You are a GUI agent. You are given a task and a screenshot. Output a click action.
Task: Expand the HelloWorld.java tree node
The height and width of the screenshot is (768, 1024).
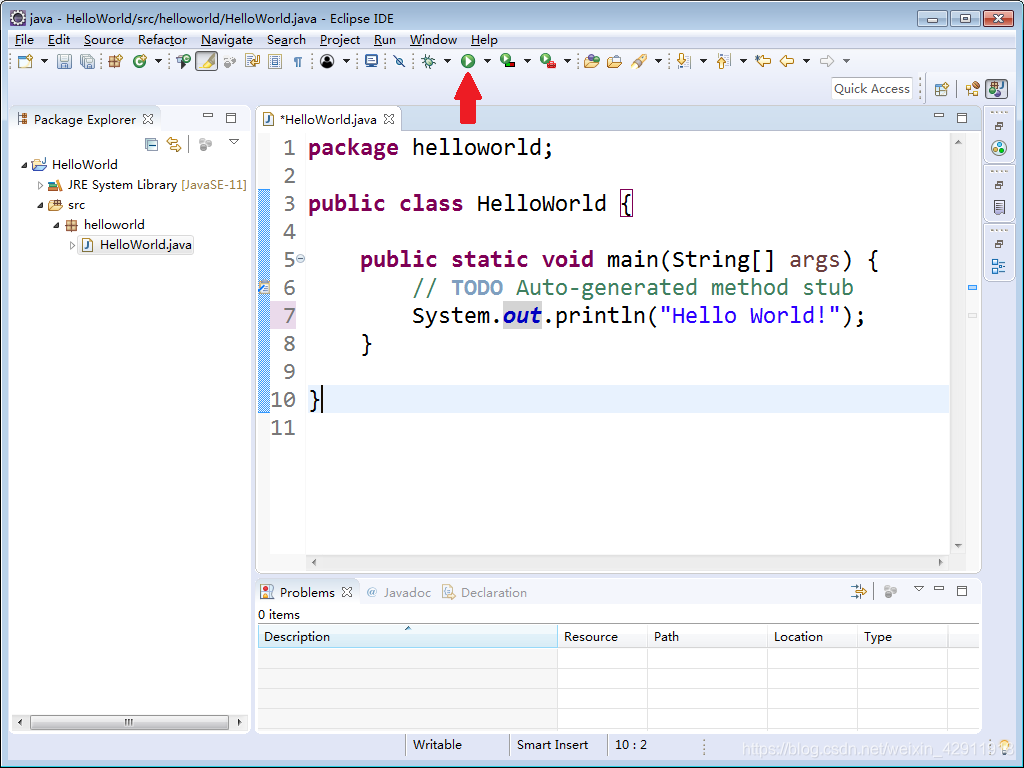pos(72,246)
